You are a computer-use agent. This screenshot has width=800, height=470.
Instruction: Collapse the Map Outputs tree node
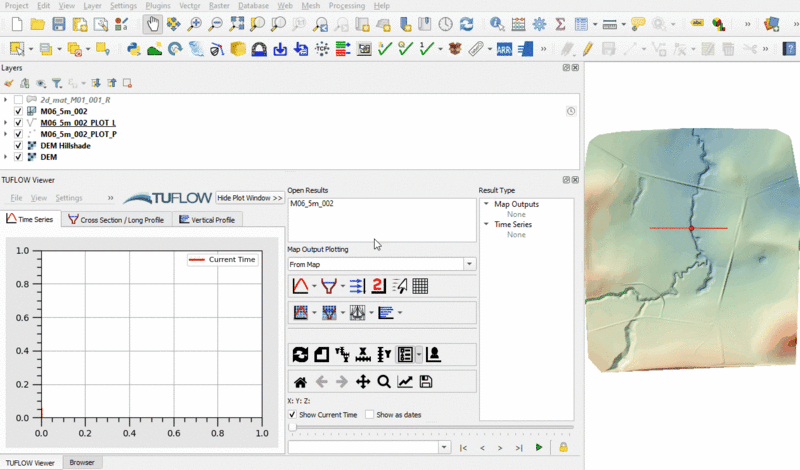(x=486, y=204)
